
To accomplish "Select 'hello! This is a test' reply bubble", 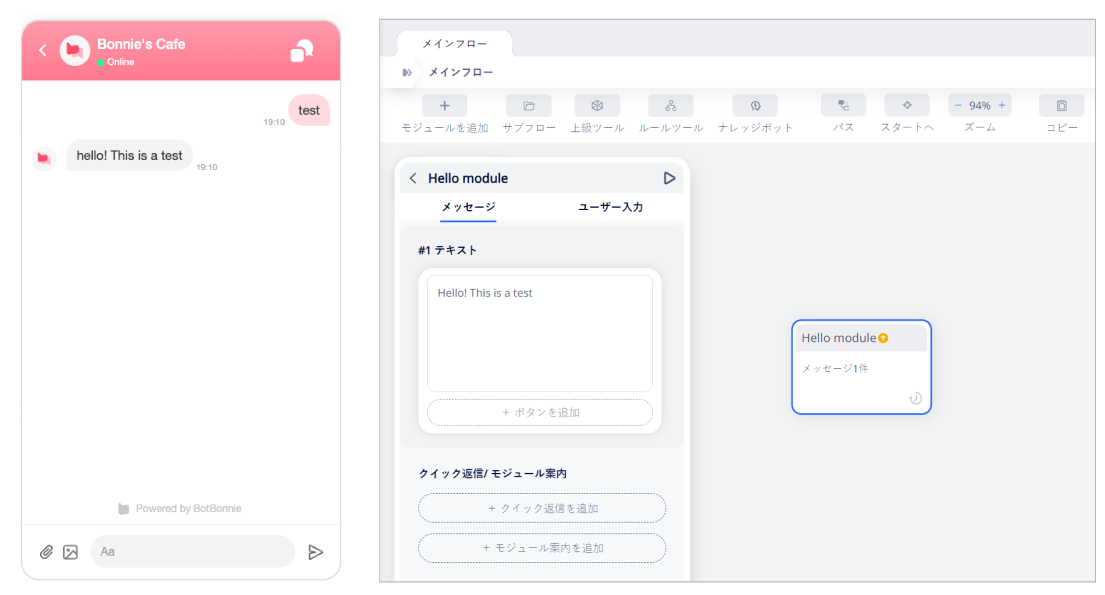I will click(x=130, y=156).
